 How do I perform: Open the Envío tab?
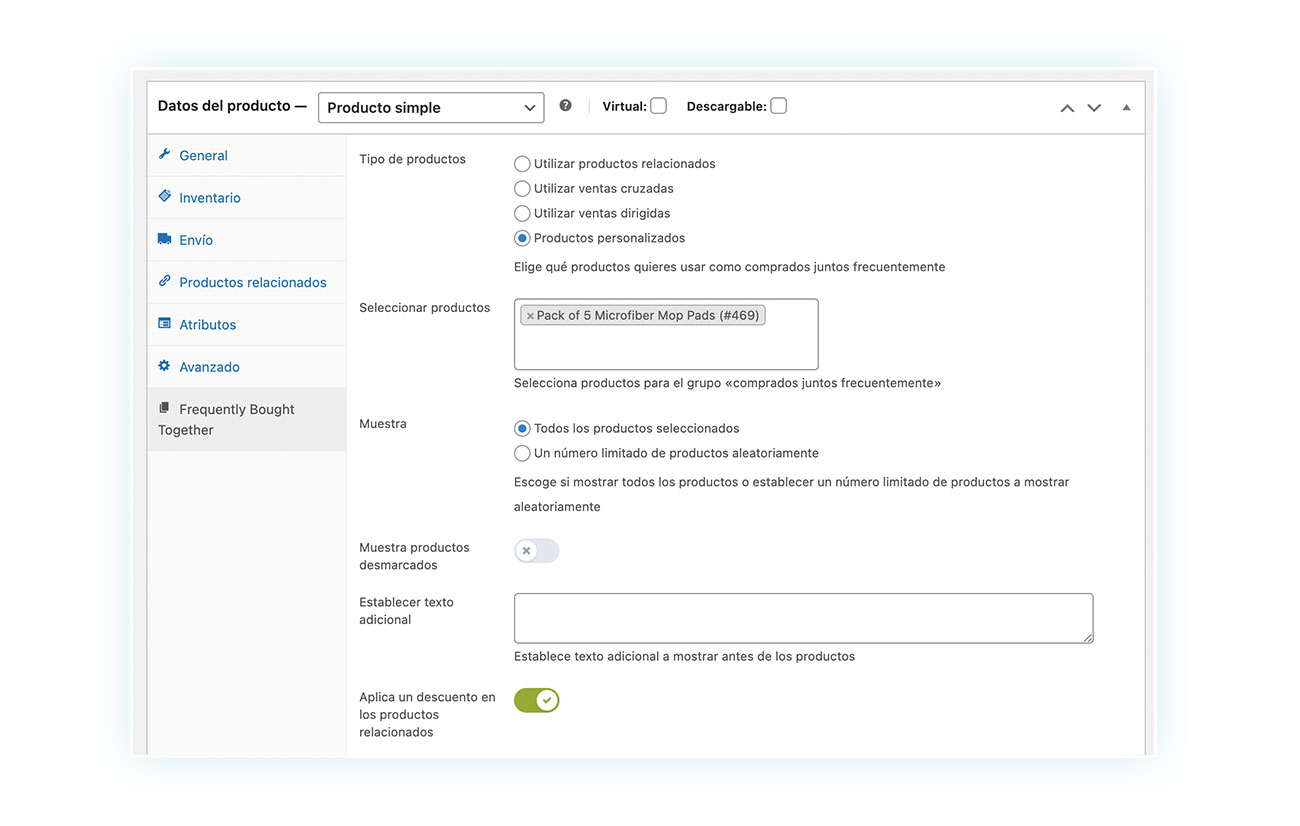point(247,239)
